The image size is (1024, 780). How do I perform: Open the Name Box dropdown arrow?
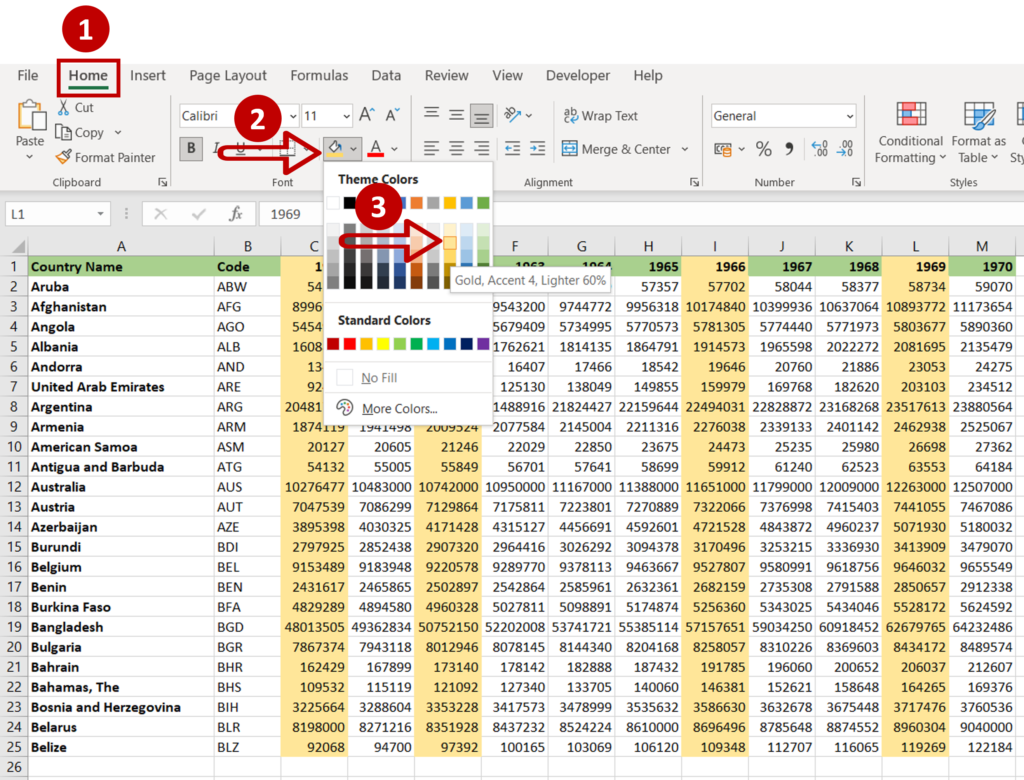101,214
